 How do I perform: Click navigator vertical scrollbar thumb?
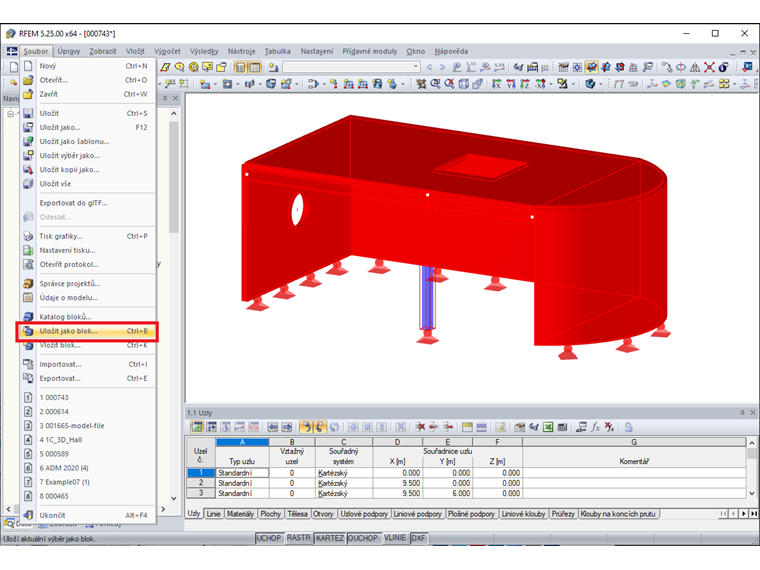coord(174,177)
